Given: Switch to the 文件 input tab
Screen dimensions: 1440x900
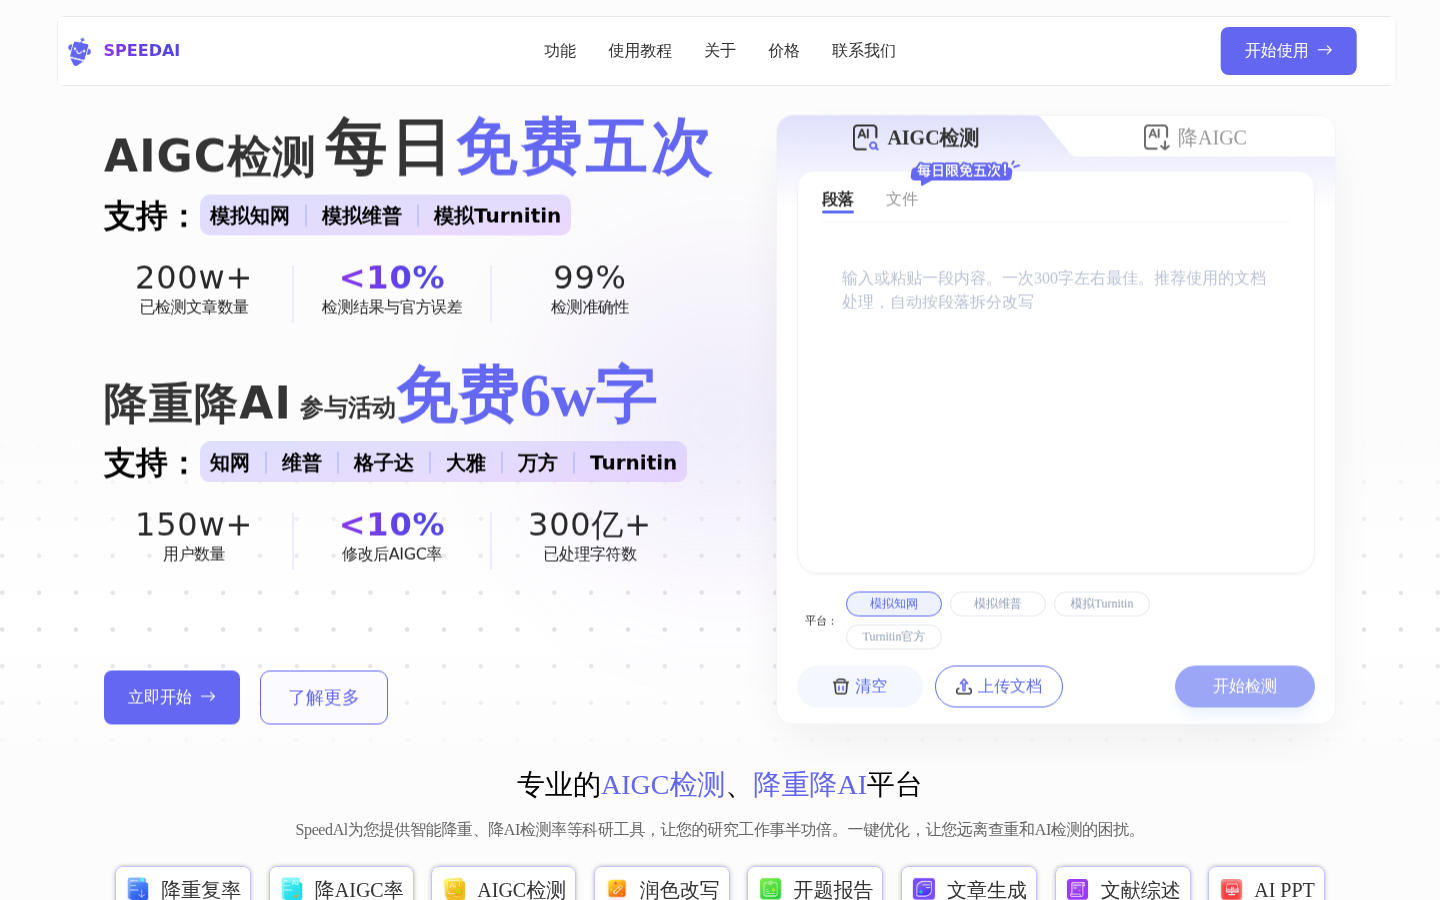Looking at the screenshot, I should point(902,200).
